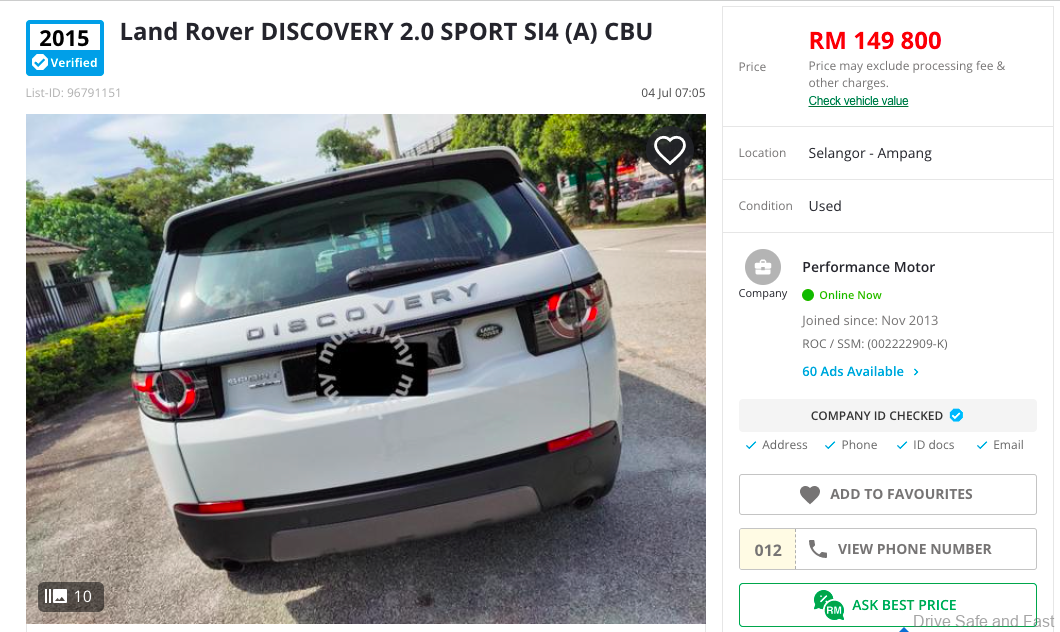Click the green Online Now status dot
The image size is (1060, 632).
coord(808,295)
